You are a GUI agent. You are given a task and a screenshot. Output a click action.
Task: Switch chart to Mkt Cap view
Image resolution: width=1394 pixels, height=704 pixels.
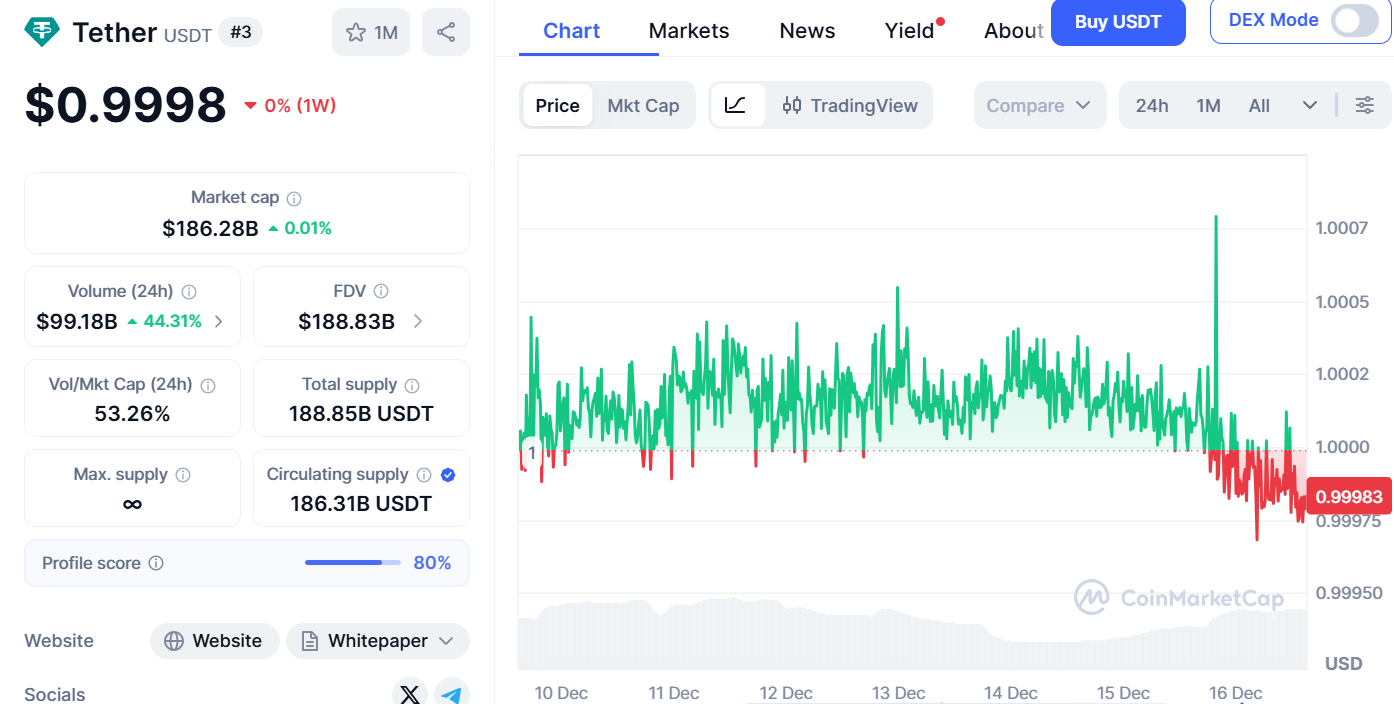pos(643,105)
